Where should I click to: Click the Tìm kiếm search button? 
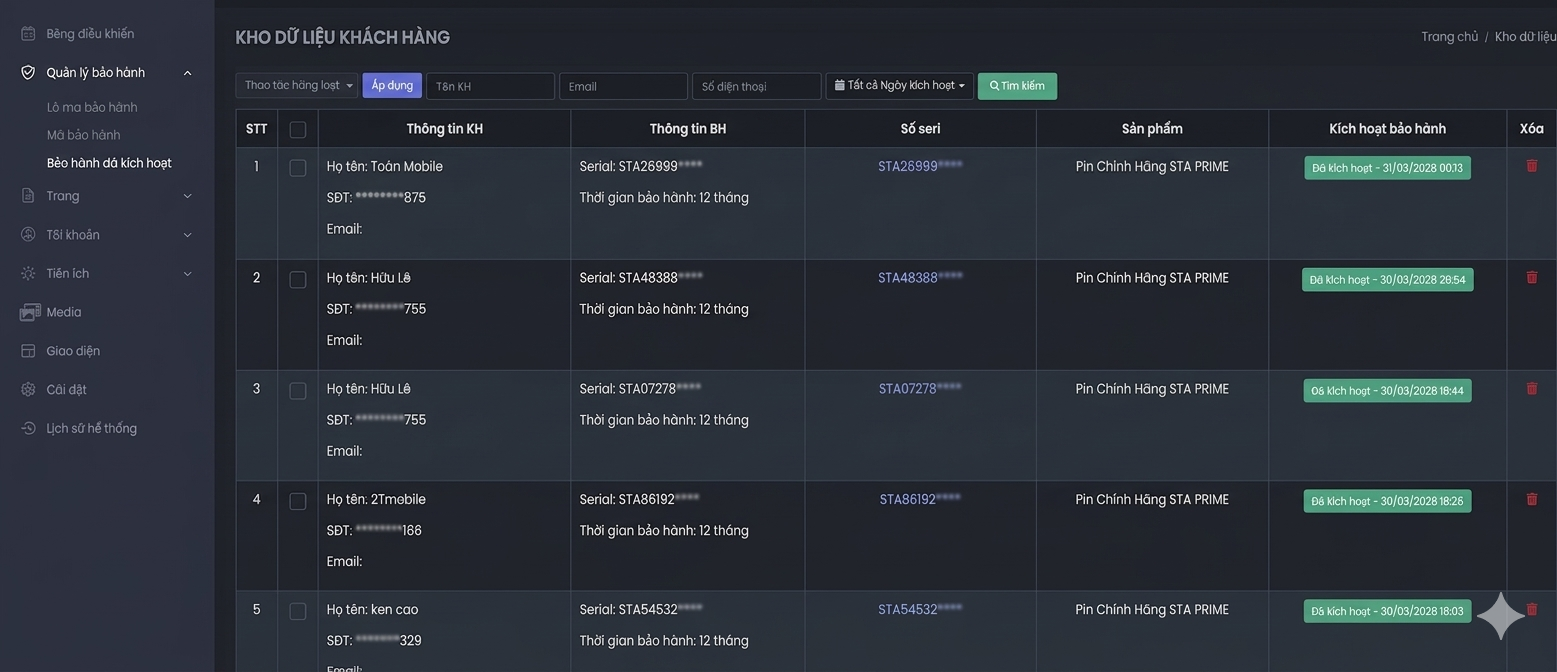click(1016, 86)
